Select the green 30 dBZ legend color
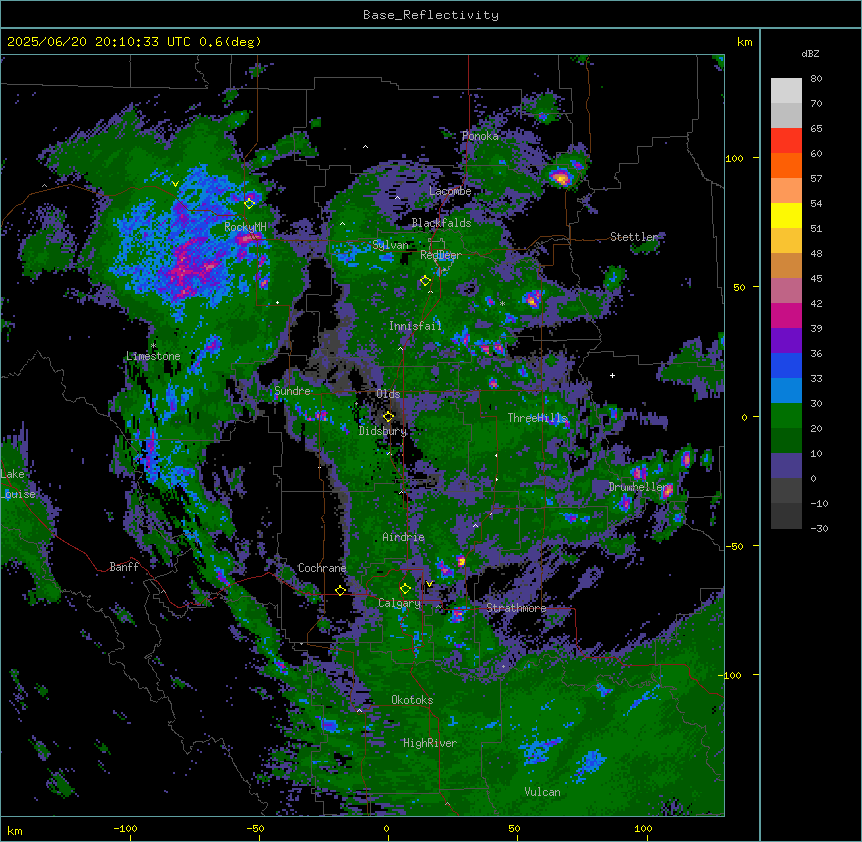This screenshot has width=862, height=842. [x=786, y=416]
